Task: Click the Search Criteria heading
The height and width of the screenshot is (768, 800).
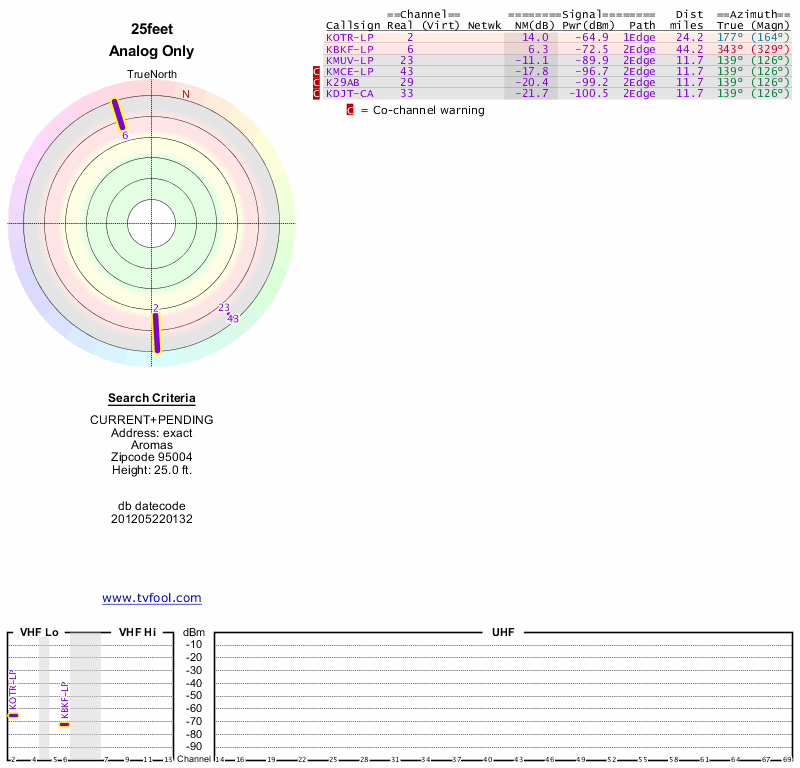Action: 152,398
